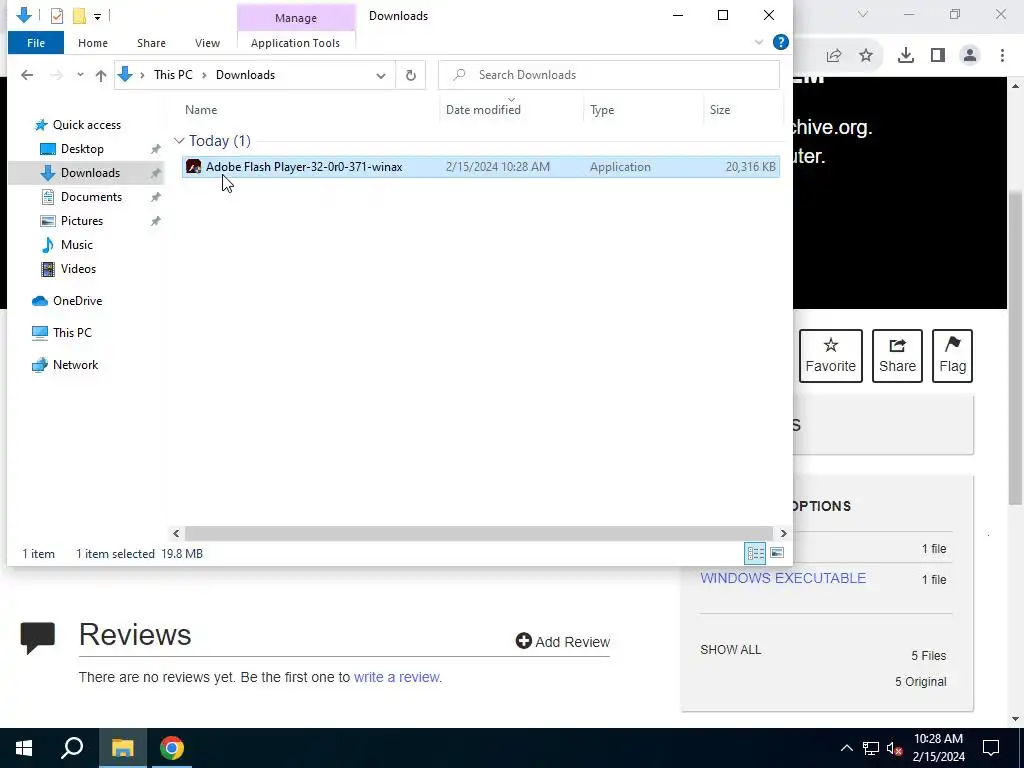Open the Customize Quick Access Toolbar dropdown arrow
This screenshot has height=768, width=1024.
coord(97,16)
